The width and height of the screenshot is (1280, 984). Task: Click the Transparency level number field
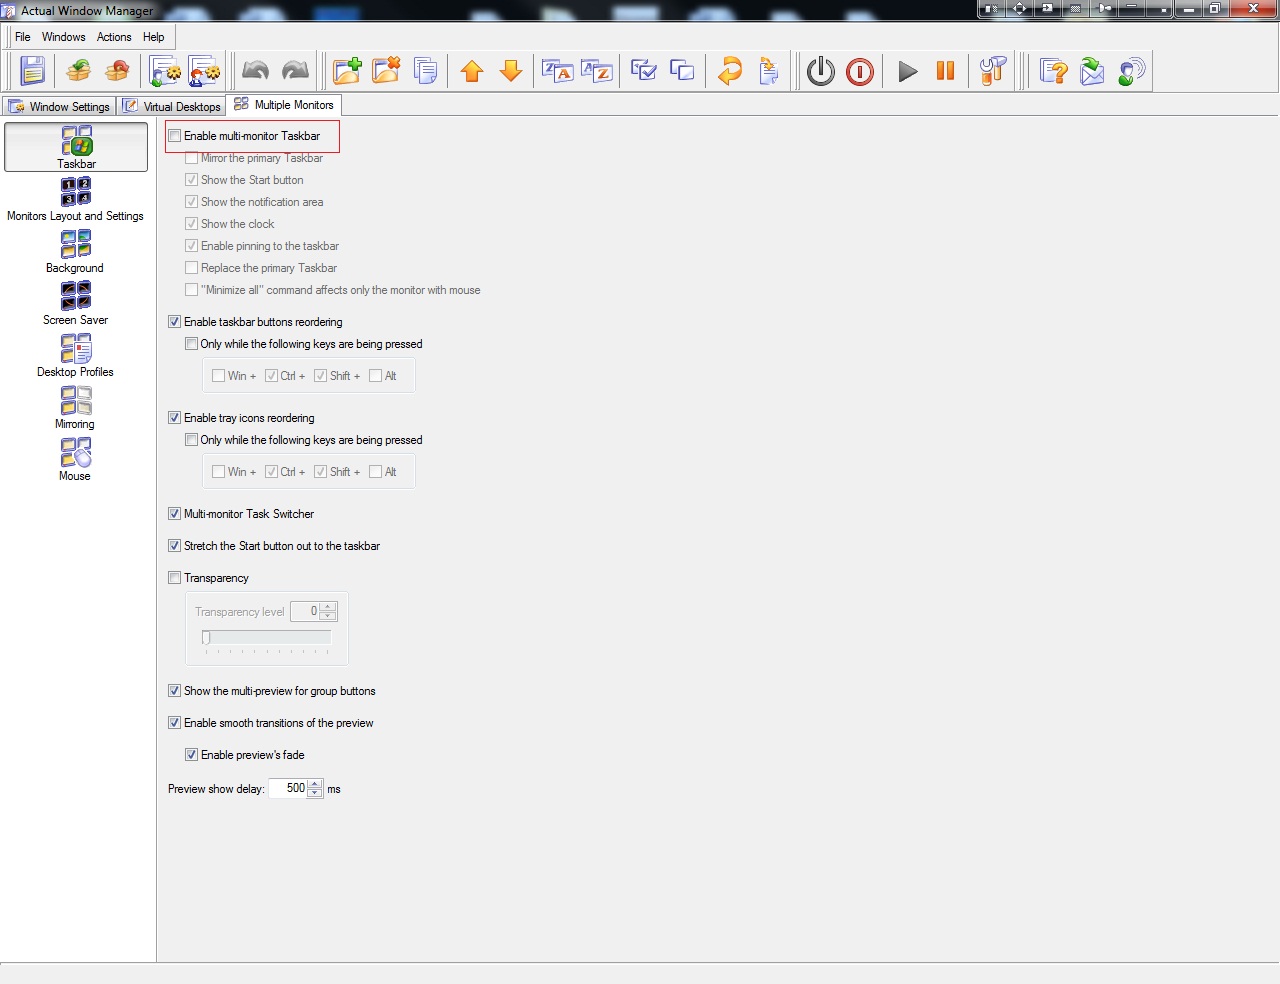click(305, 611)
